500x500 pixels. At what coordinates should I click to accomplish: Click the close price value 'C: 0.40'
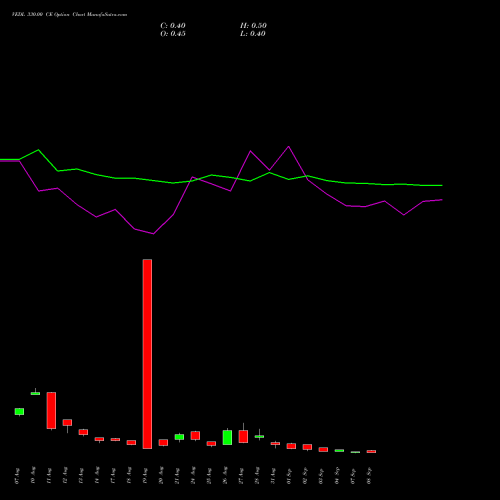(173, 26)
